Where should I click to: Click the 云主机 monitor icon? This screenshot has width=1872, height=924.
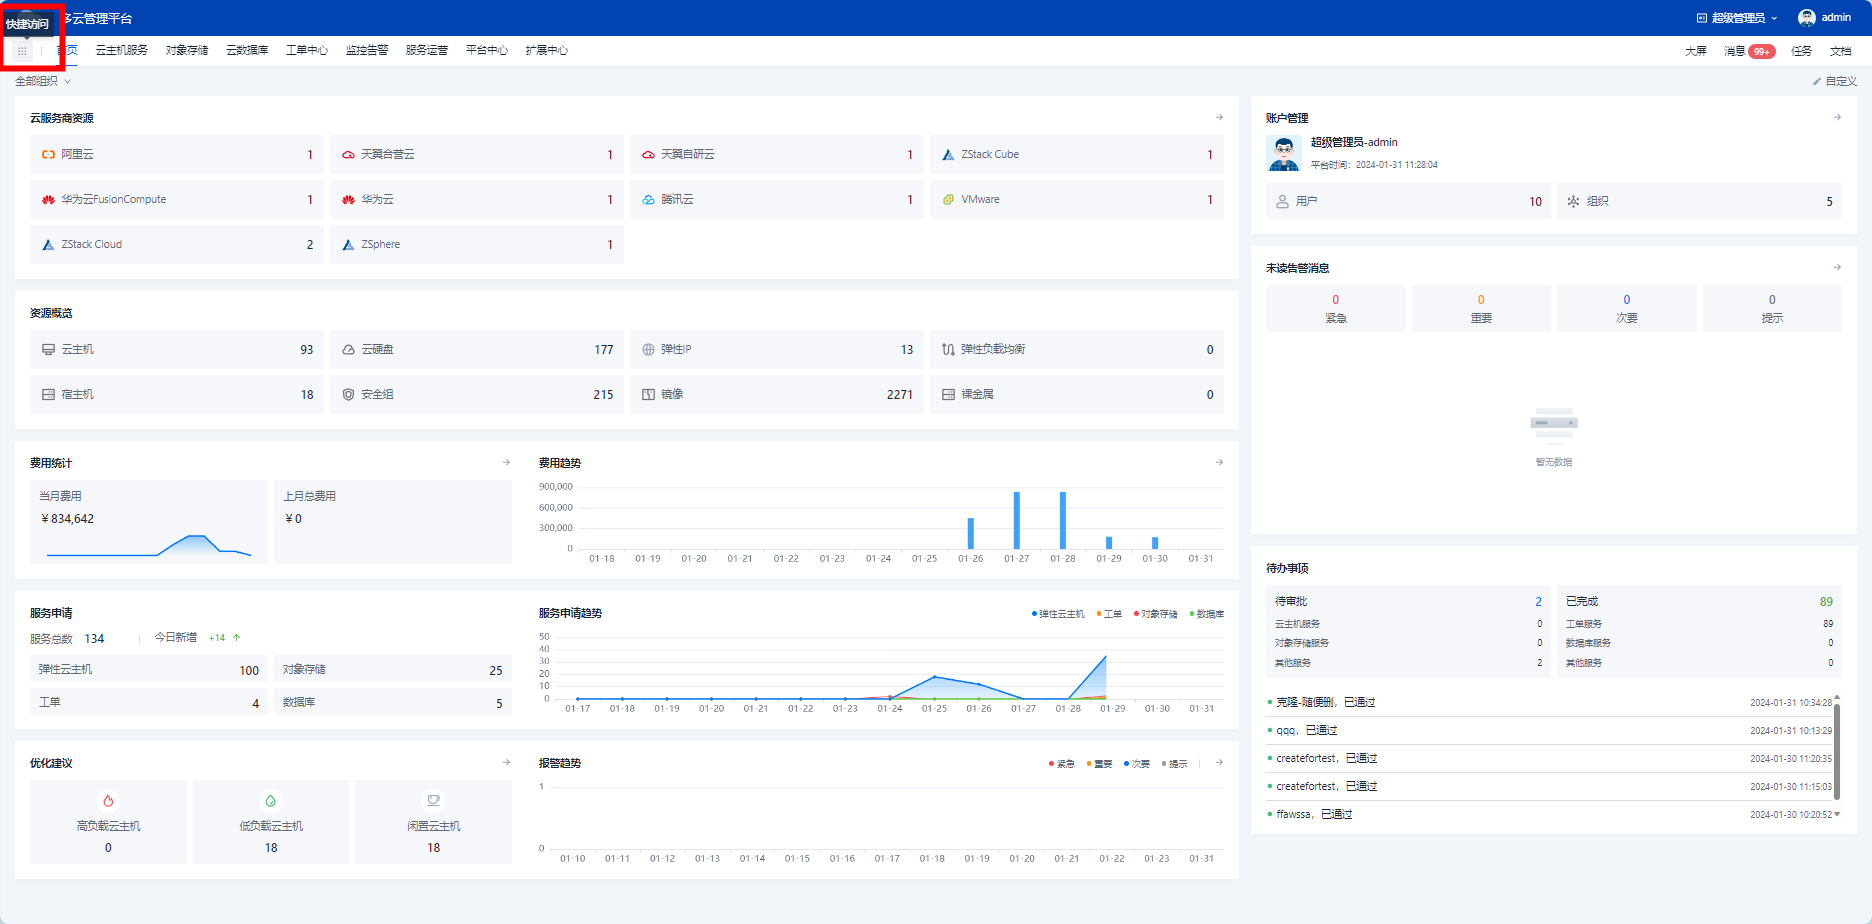coord(48,350)
